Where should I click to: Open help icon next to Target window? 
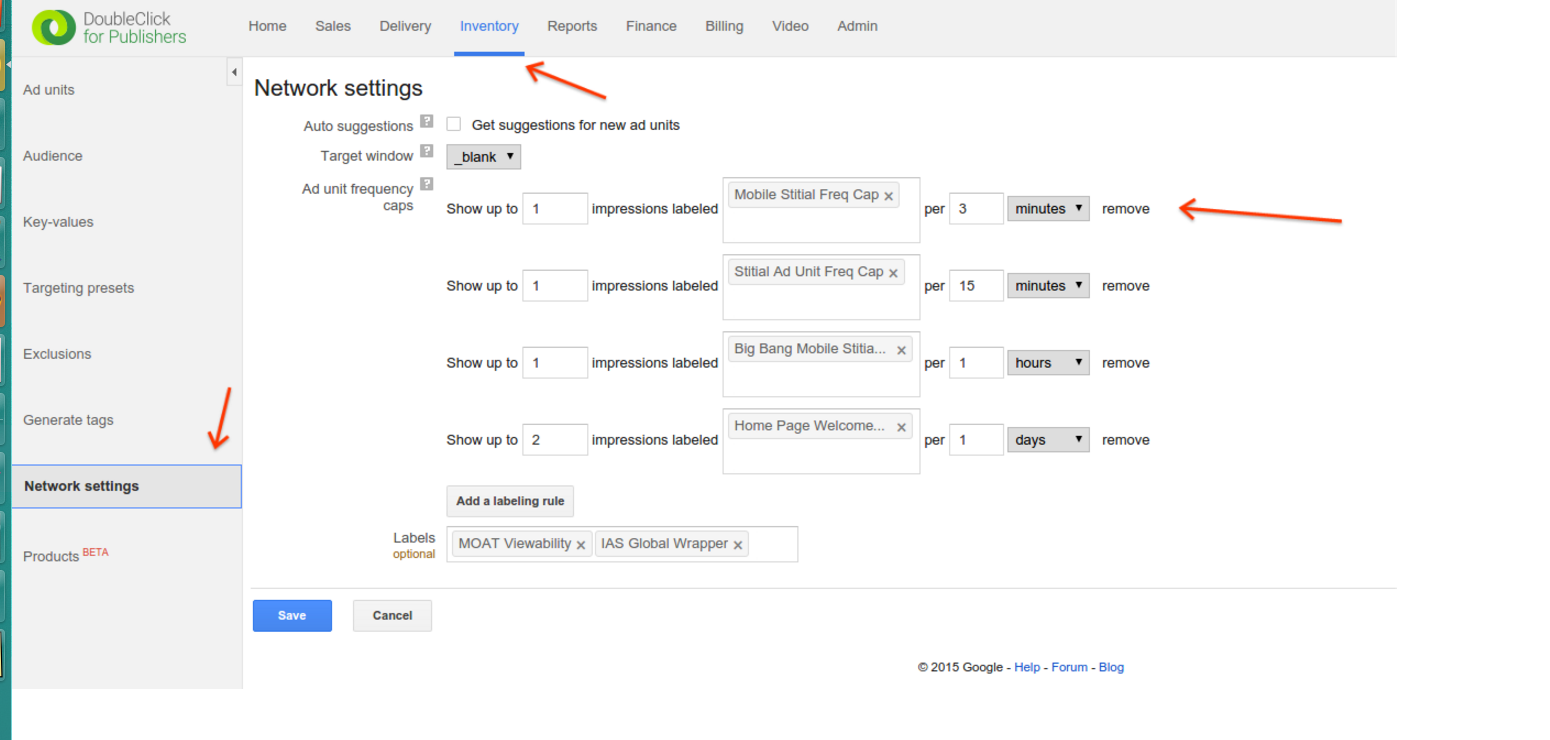[x=427, y=151]
